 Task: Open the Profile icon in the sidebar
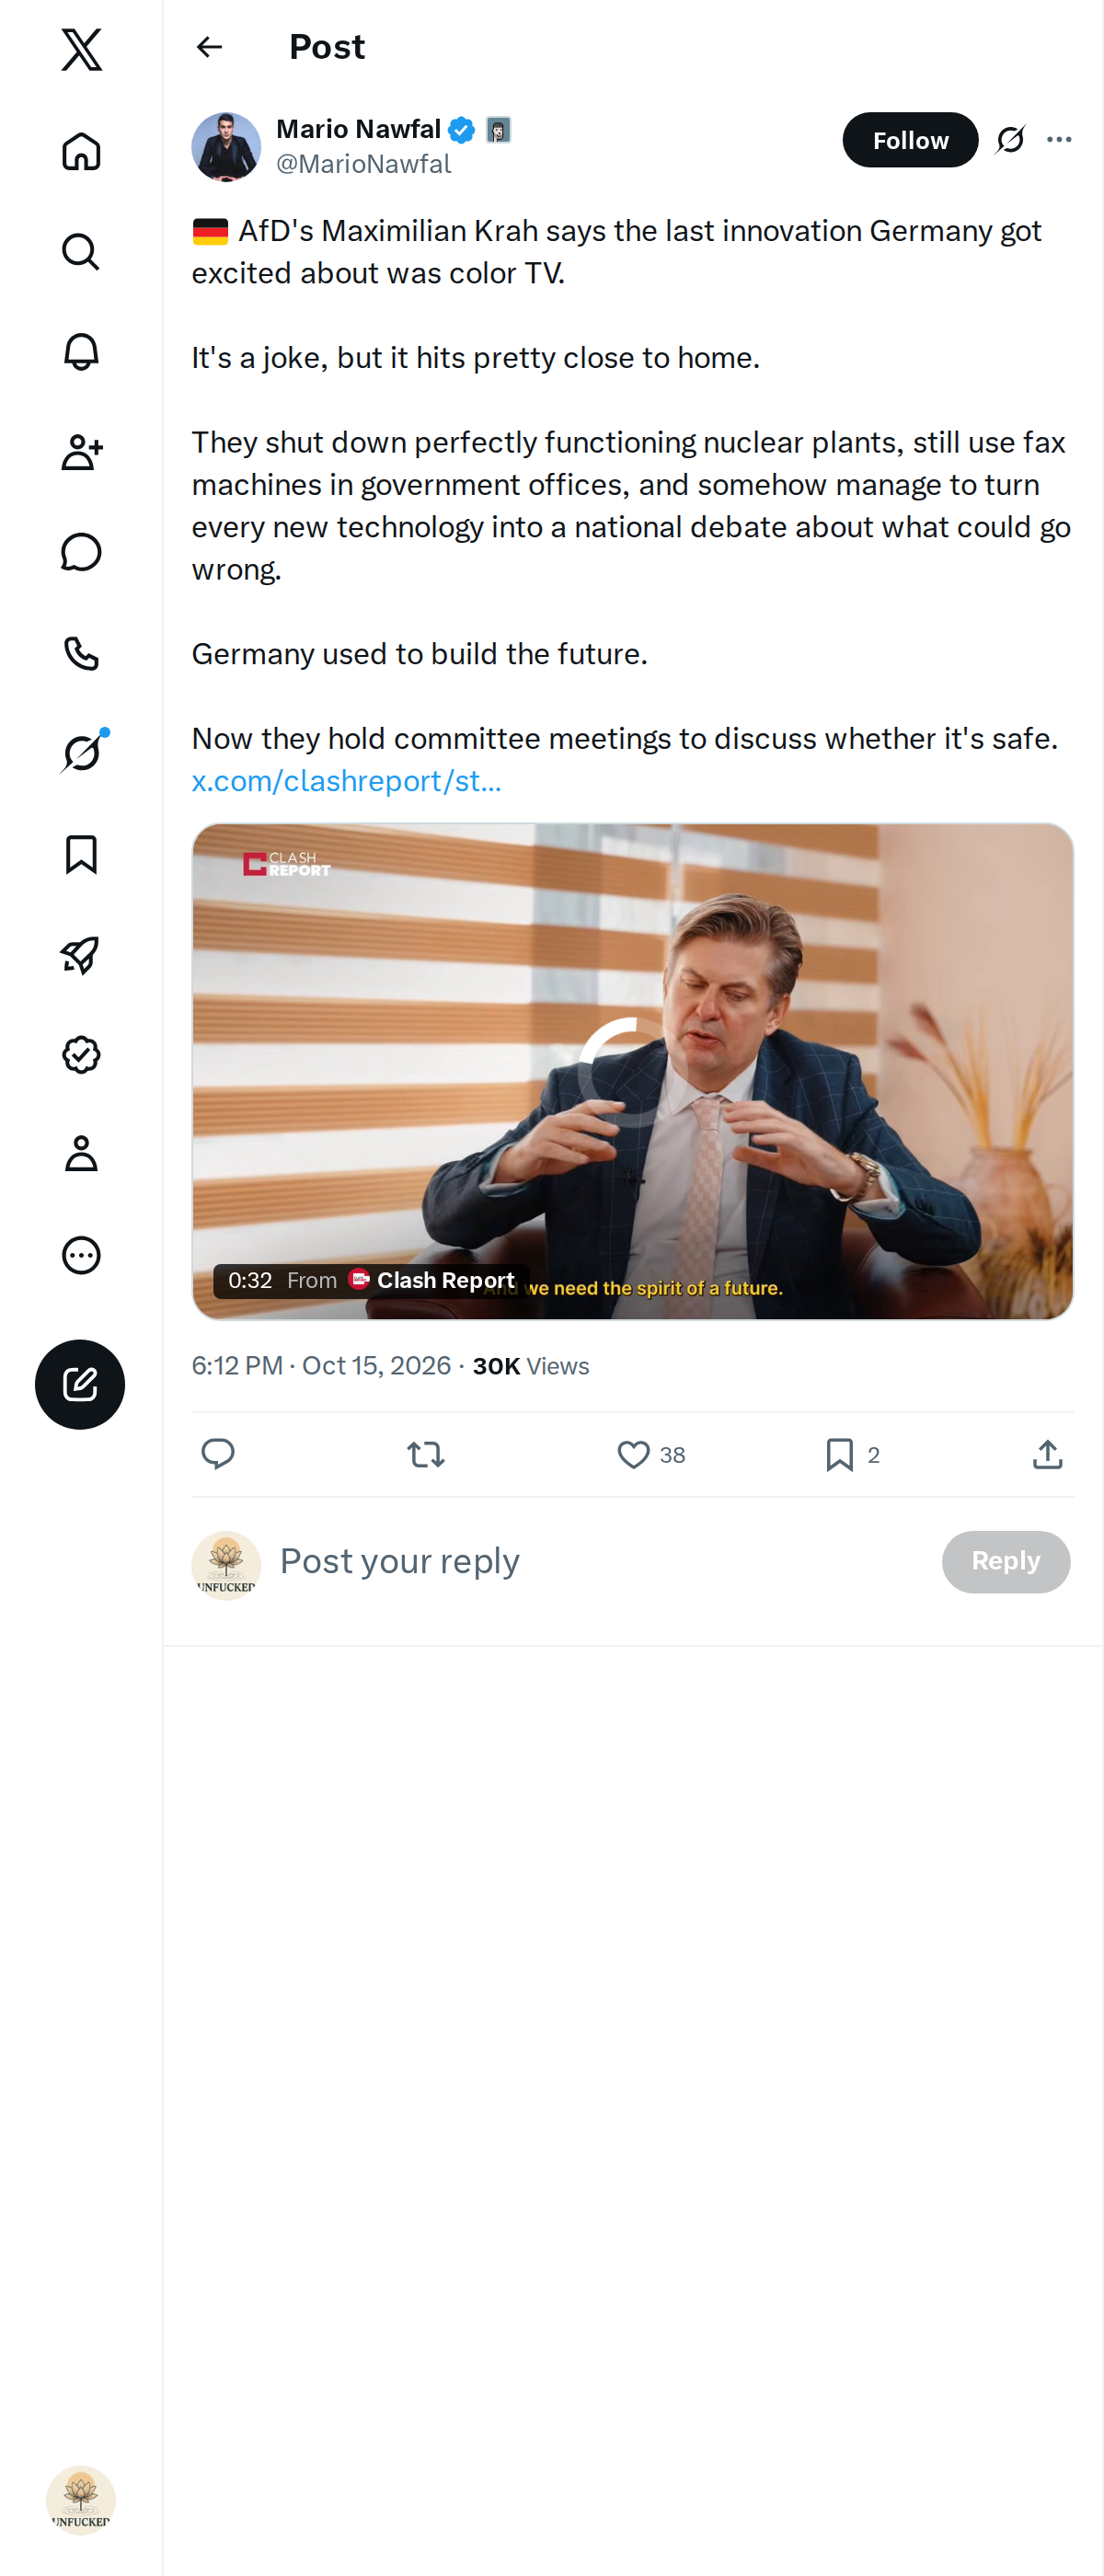(x=81, y=1154)
